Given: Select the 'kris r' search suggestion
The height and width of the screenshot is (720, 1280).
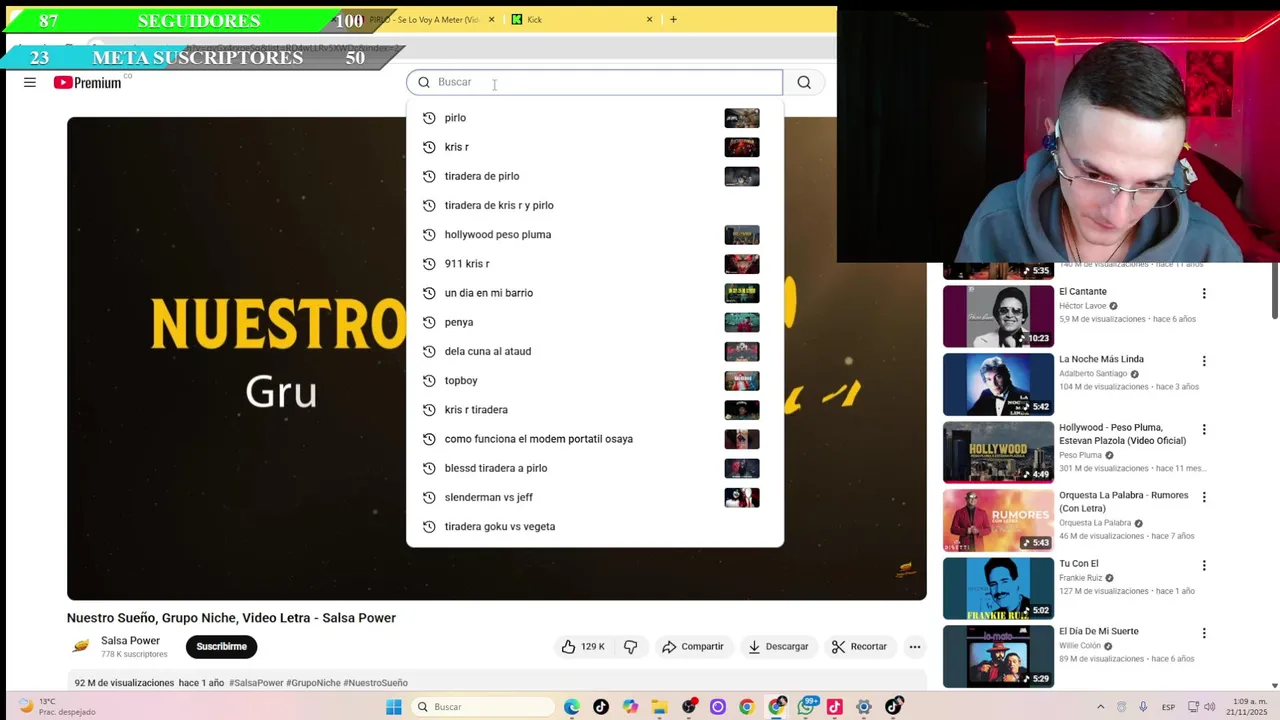Looking at the screenshot, I should tap(594, 147).
